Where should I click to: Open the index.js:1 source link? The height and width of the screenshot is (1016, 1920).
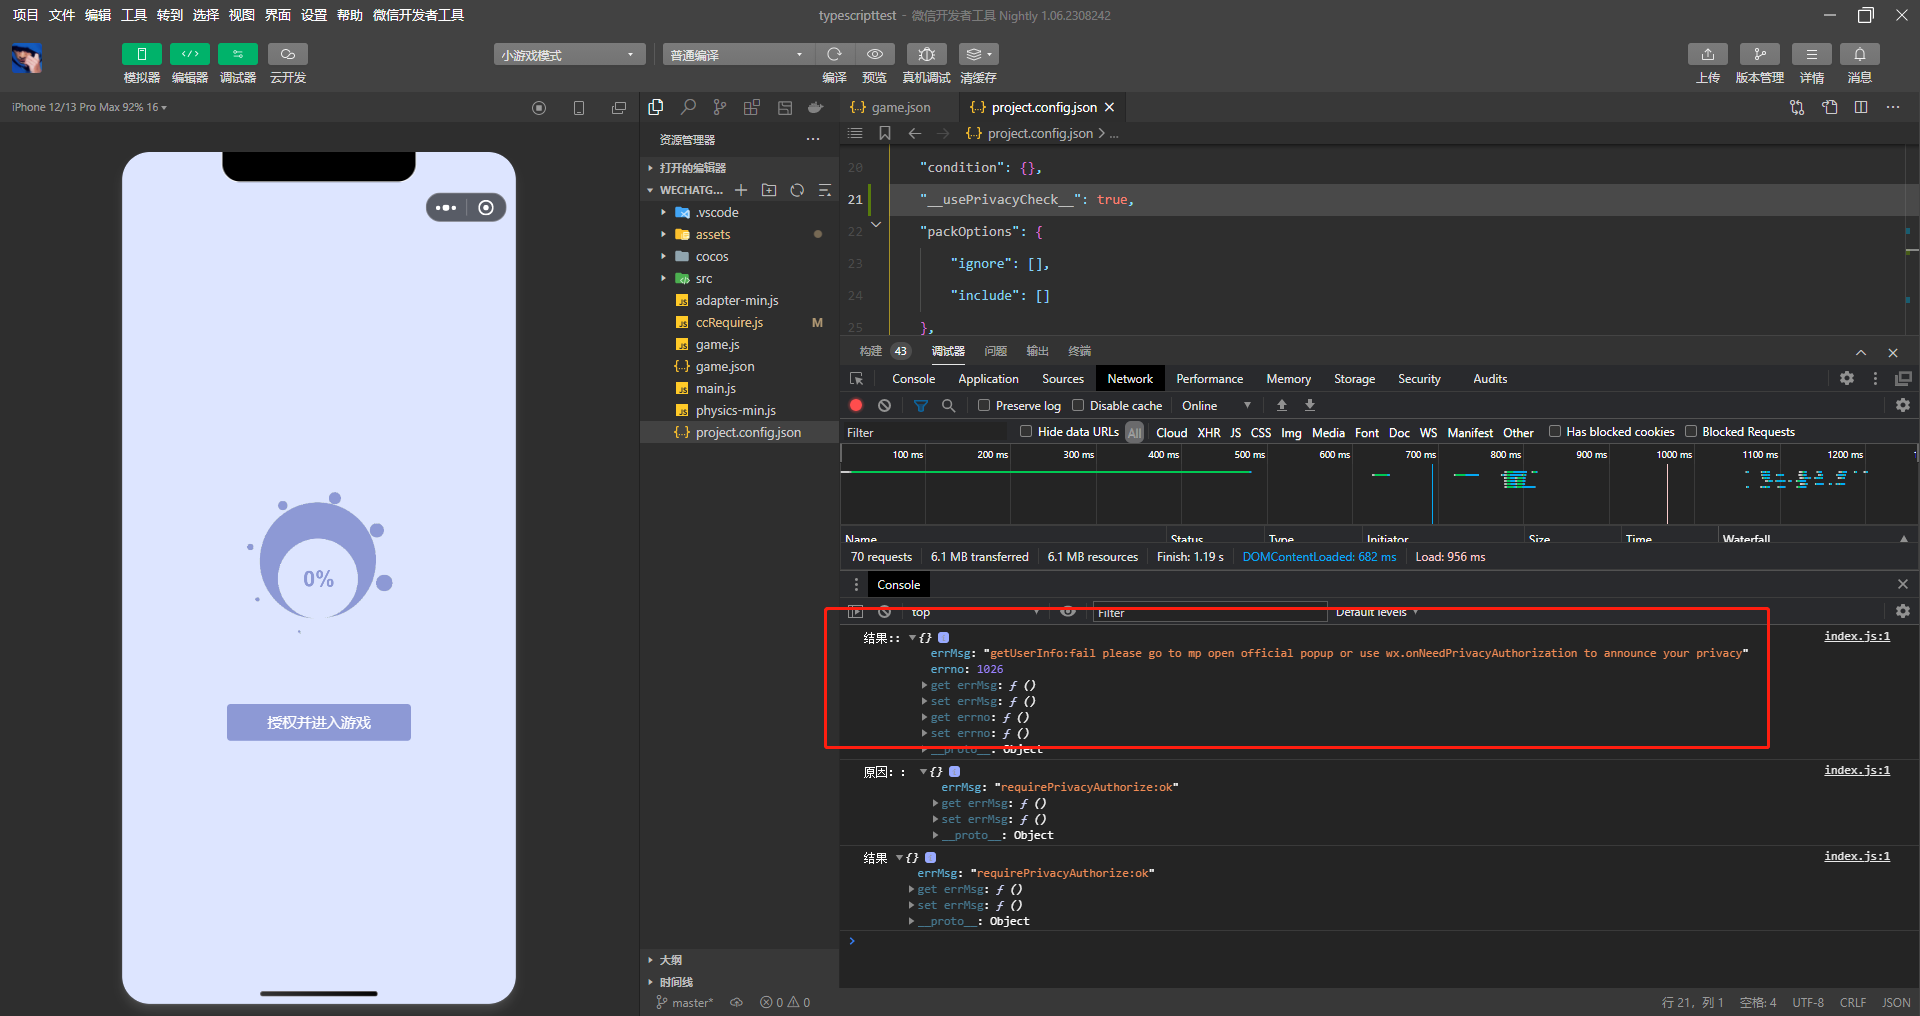(1856, 636)
